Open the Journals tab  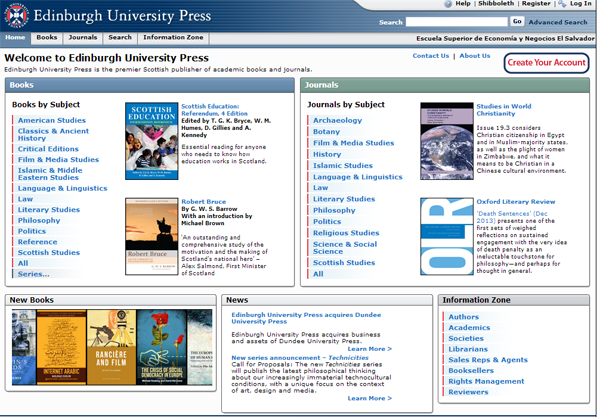[x=83, y=37]
